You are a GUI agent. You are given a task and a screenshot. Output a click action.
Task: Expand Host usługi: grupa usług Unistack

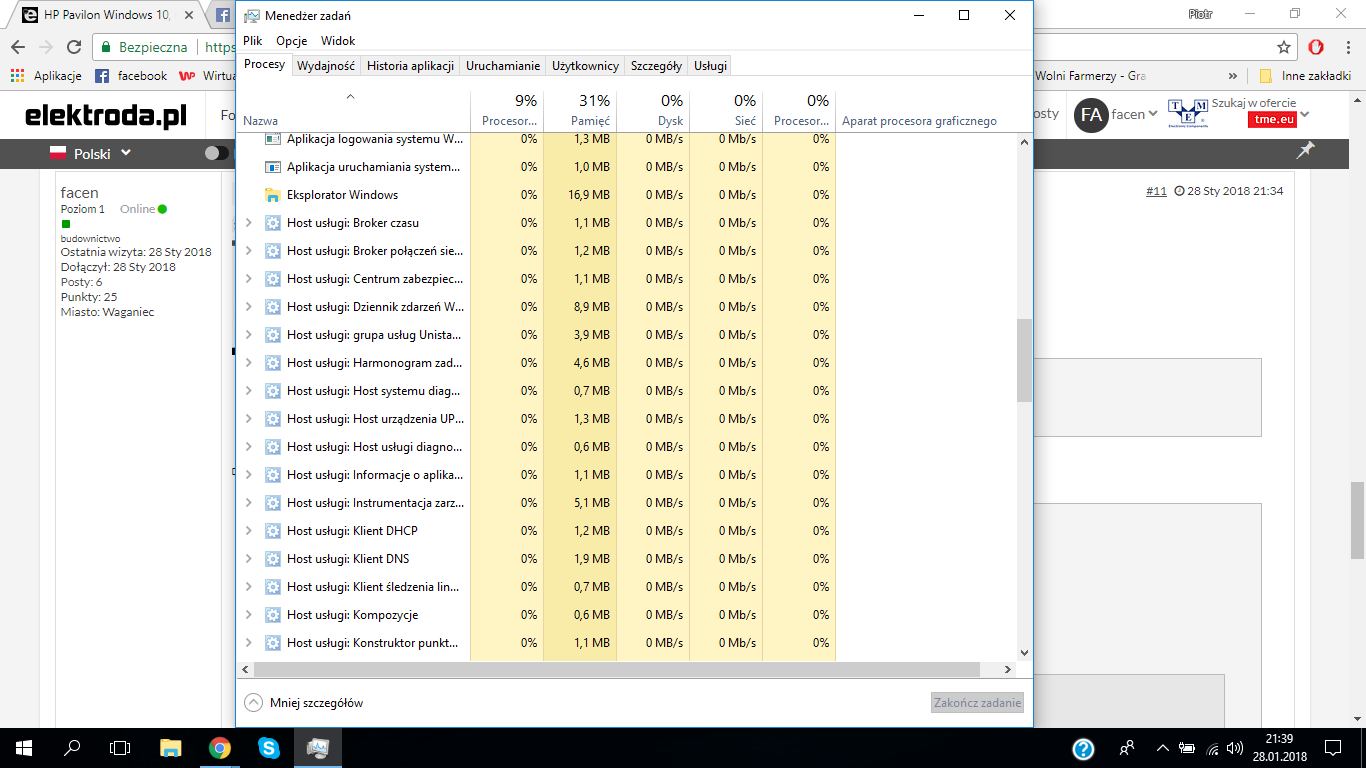249,335
